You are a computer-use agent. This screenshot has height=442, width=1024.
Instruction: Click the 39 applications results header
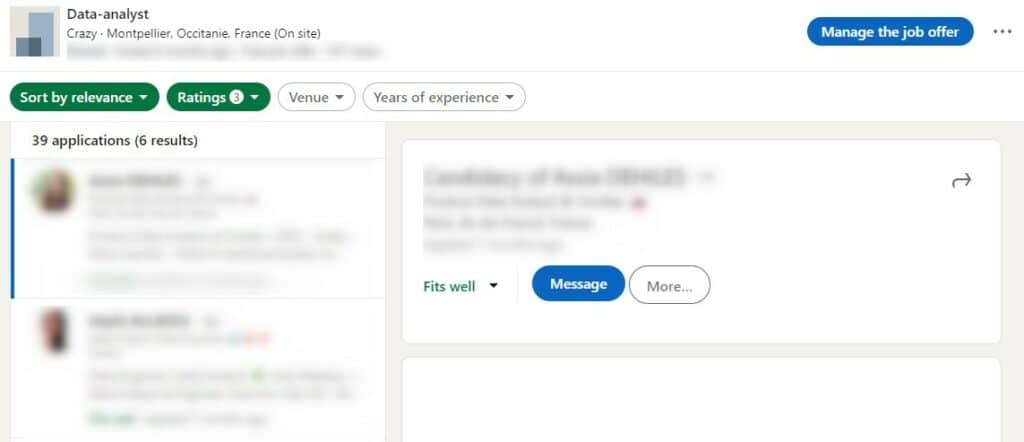click(115, 140)
